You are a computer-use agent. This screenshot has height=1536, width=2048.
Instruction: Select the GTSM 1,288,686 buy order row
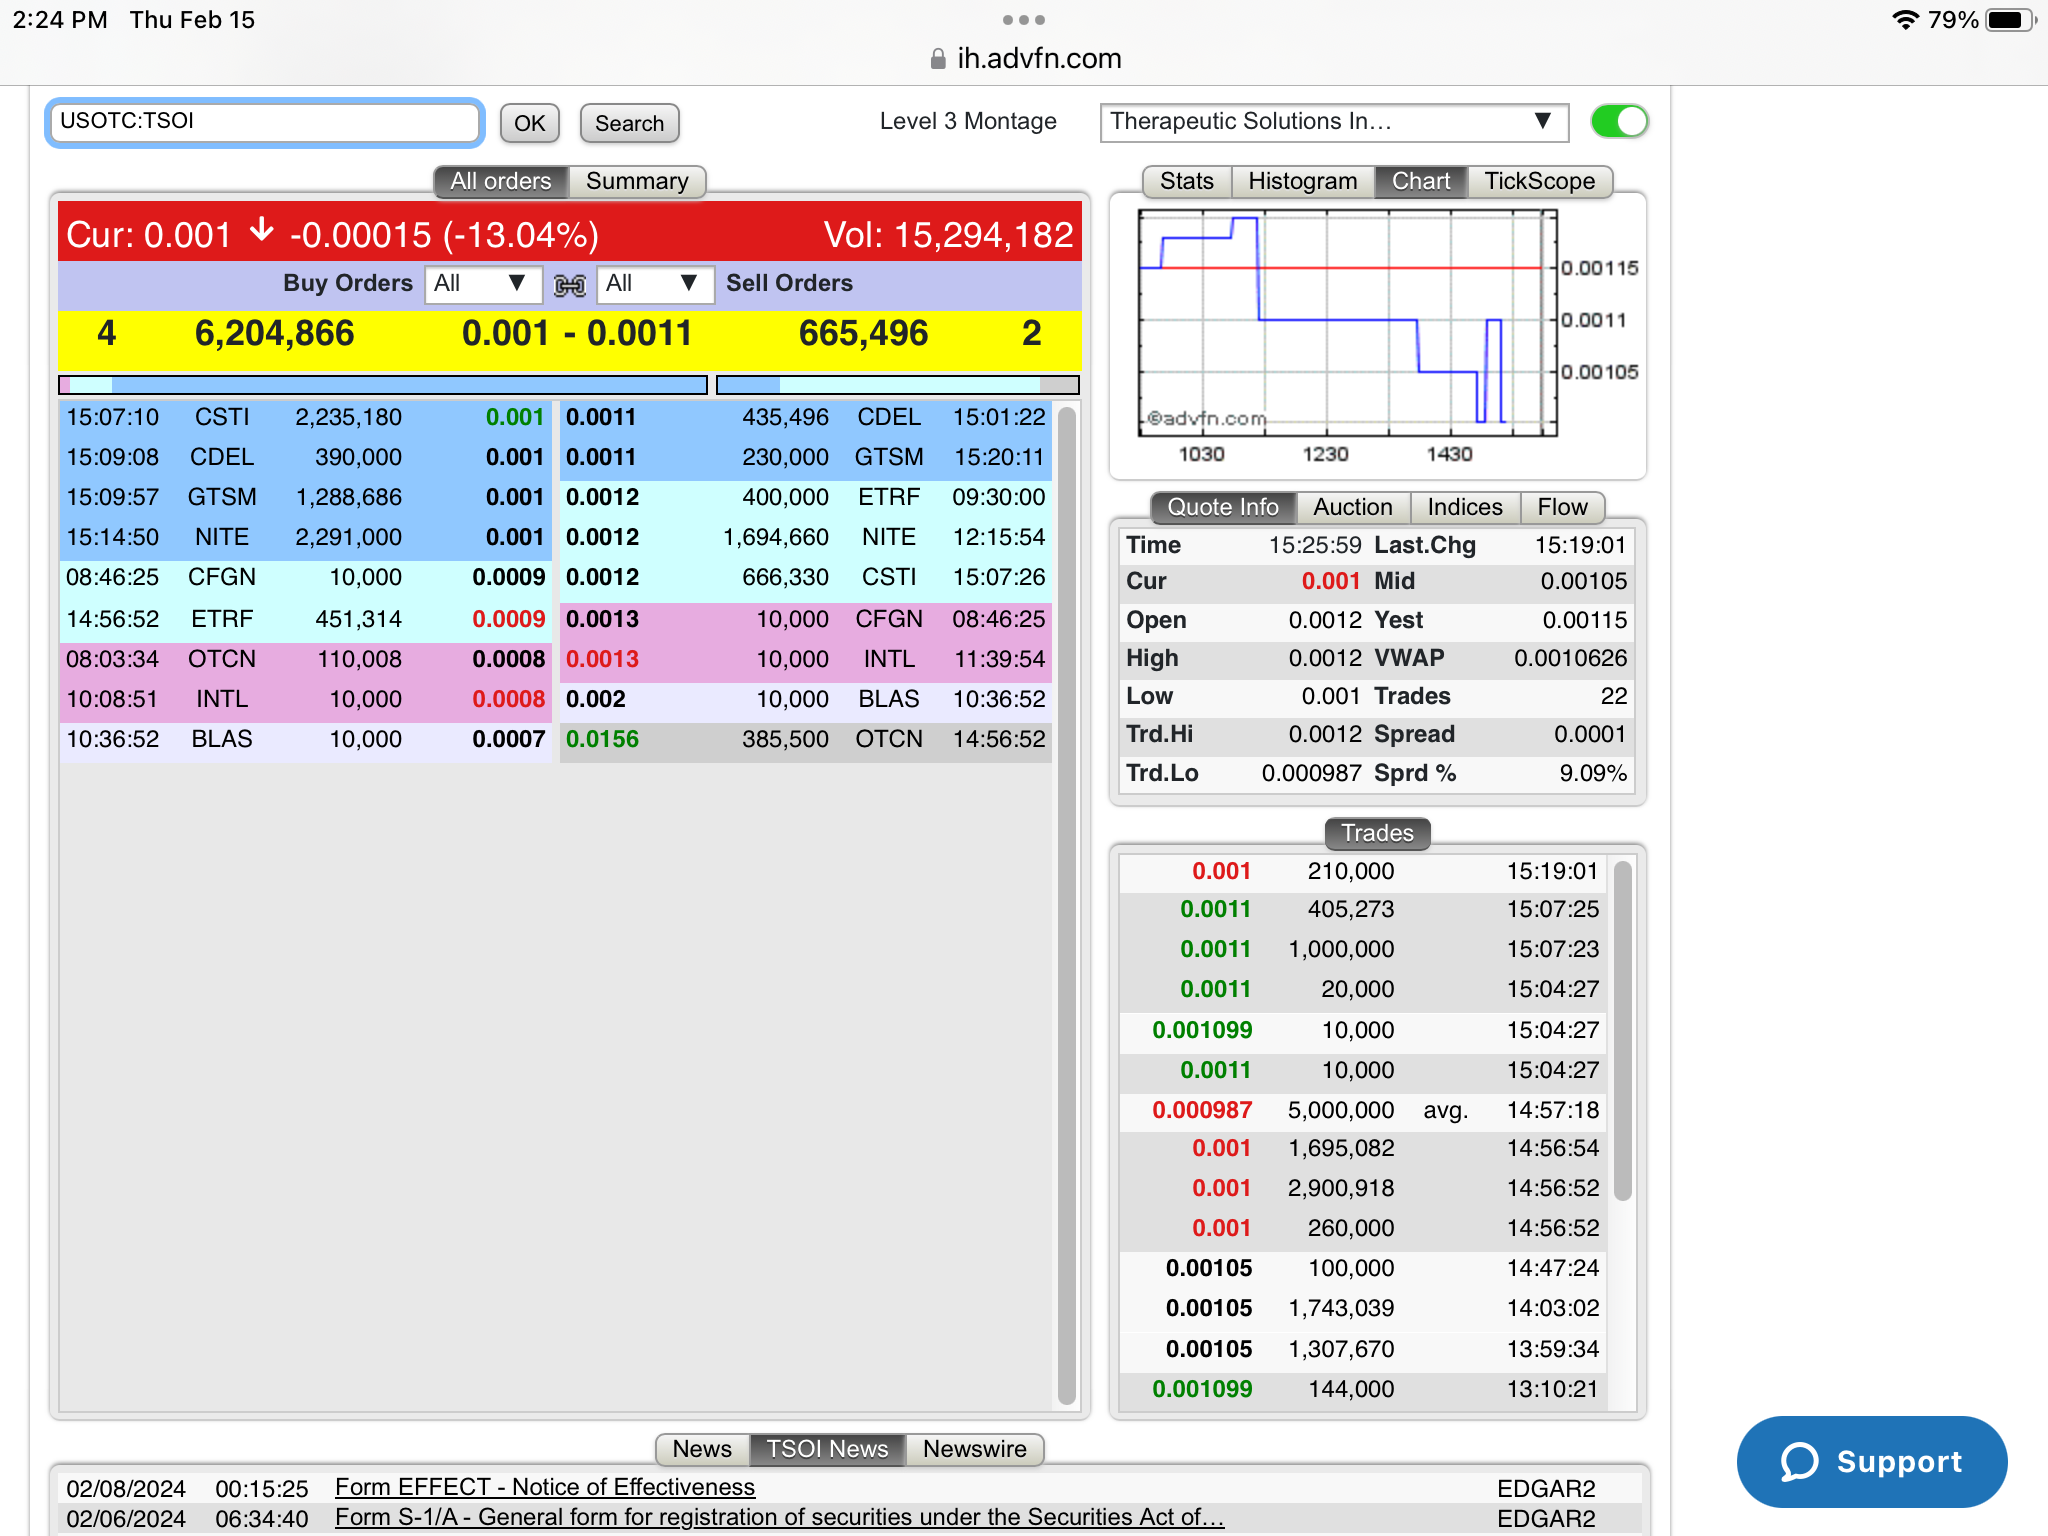(x=305, y=498)
